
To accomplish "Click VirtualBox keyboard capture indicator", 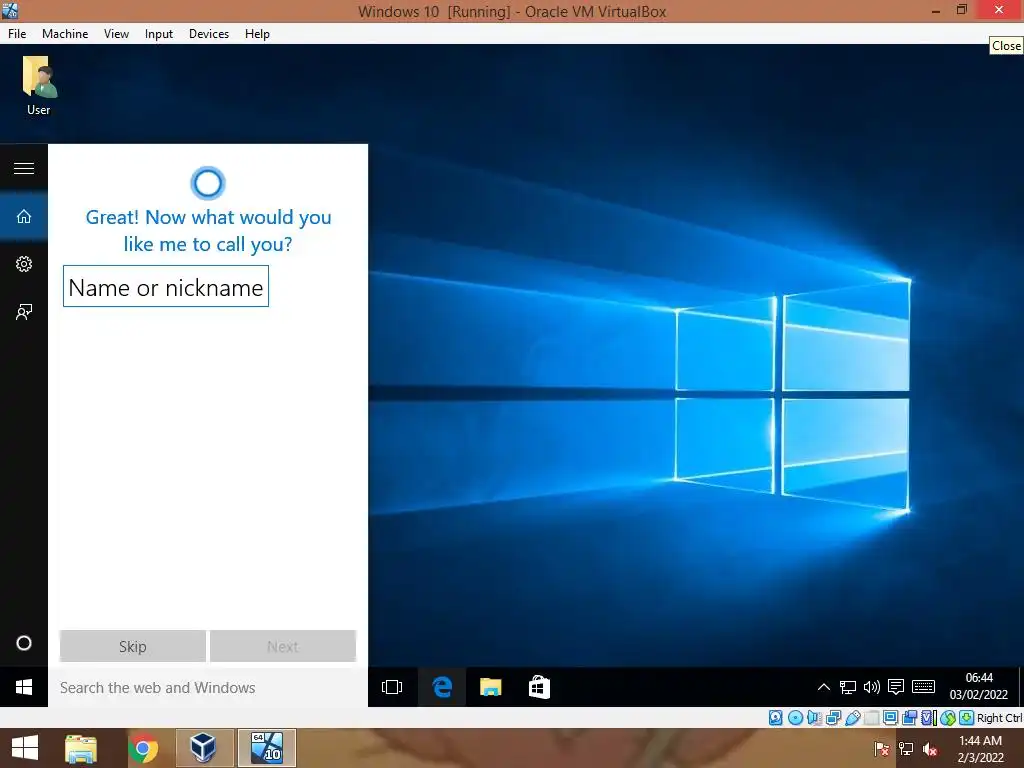I will click(x=967, y=718).
